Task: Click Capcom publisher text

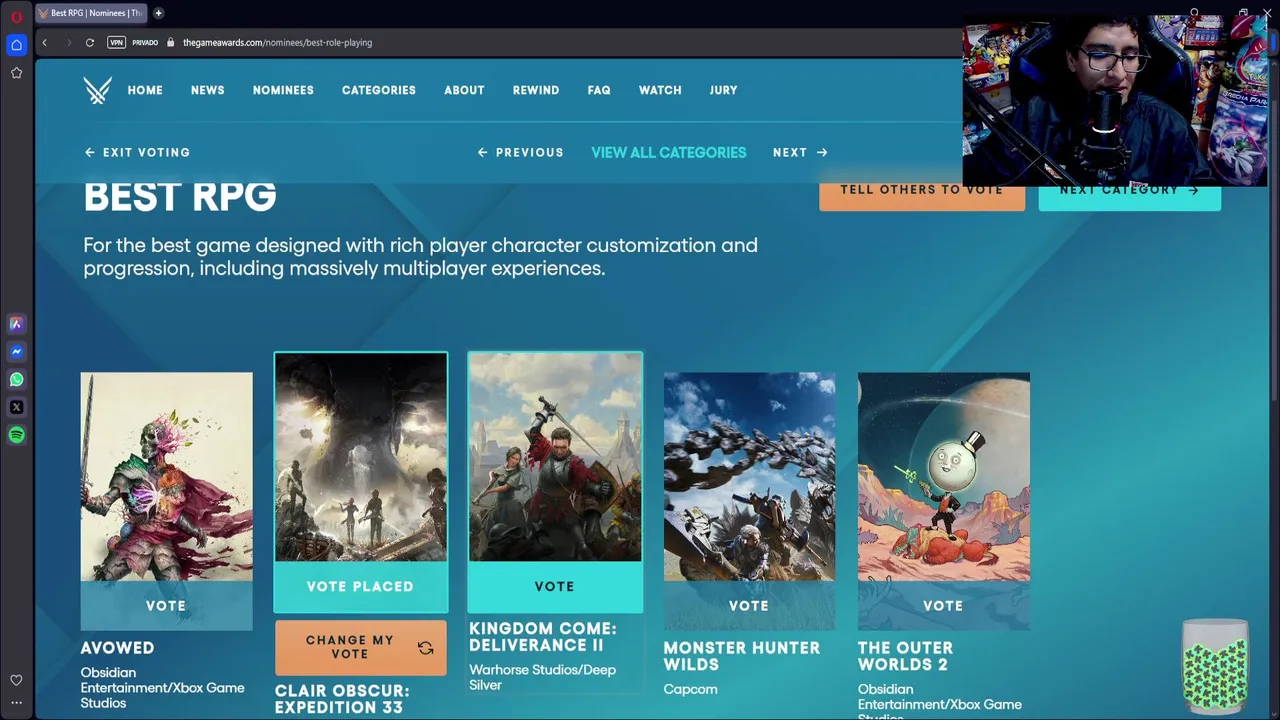Action: (690, 689)
